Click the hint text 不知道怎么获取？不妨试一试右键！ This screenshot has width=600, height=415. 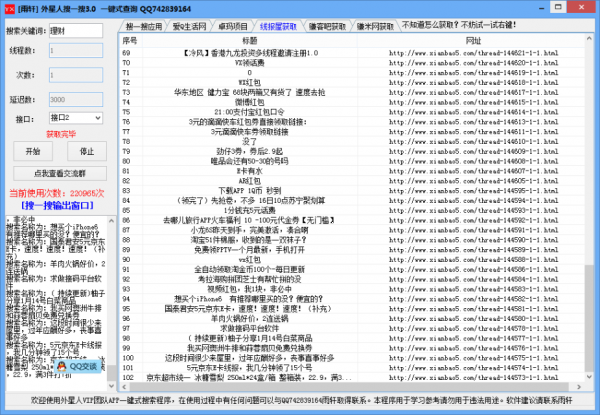point(458,25)
